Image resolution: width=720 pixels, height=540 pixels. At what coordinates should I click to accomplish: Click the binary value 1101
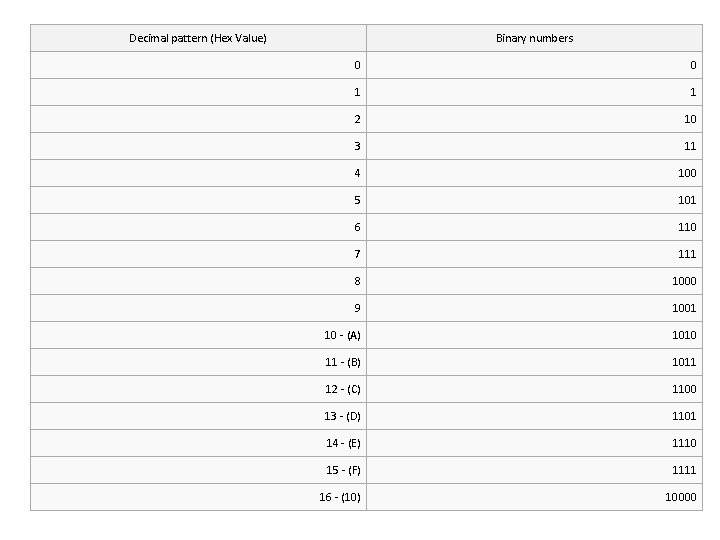[684, 416]
